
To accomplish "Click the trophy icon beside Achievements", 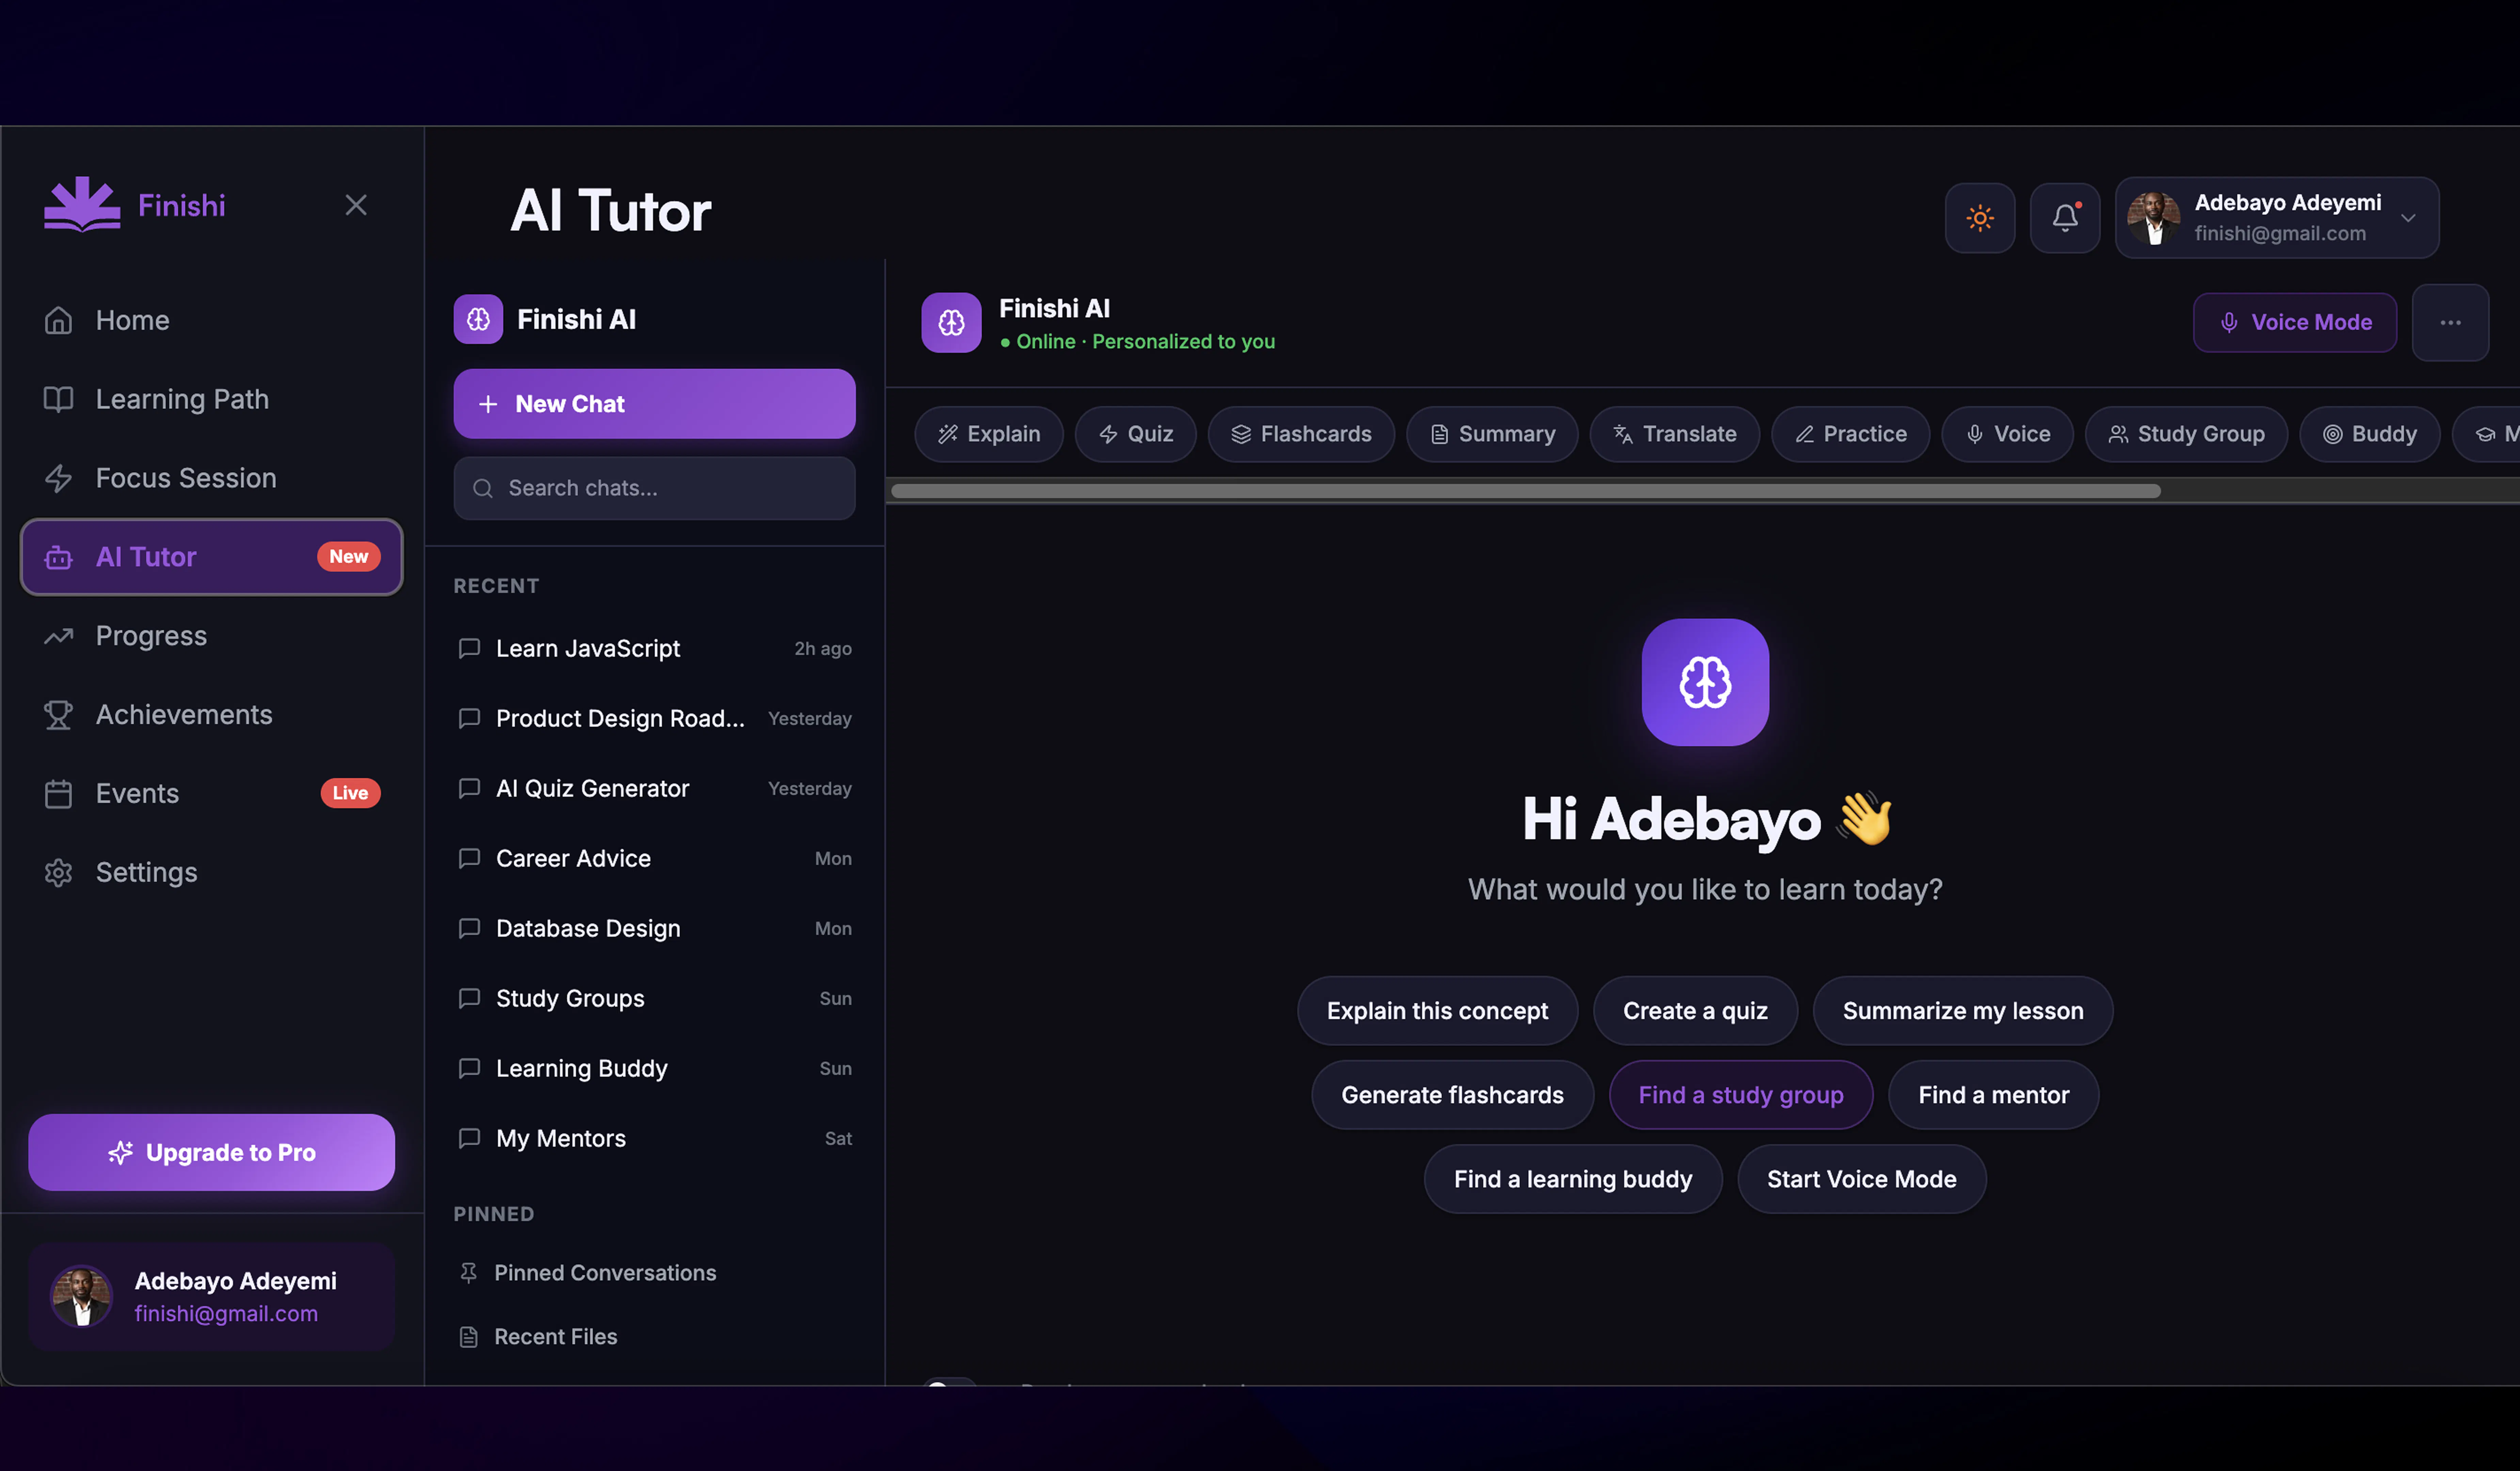I will (x=58, y=715).
